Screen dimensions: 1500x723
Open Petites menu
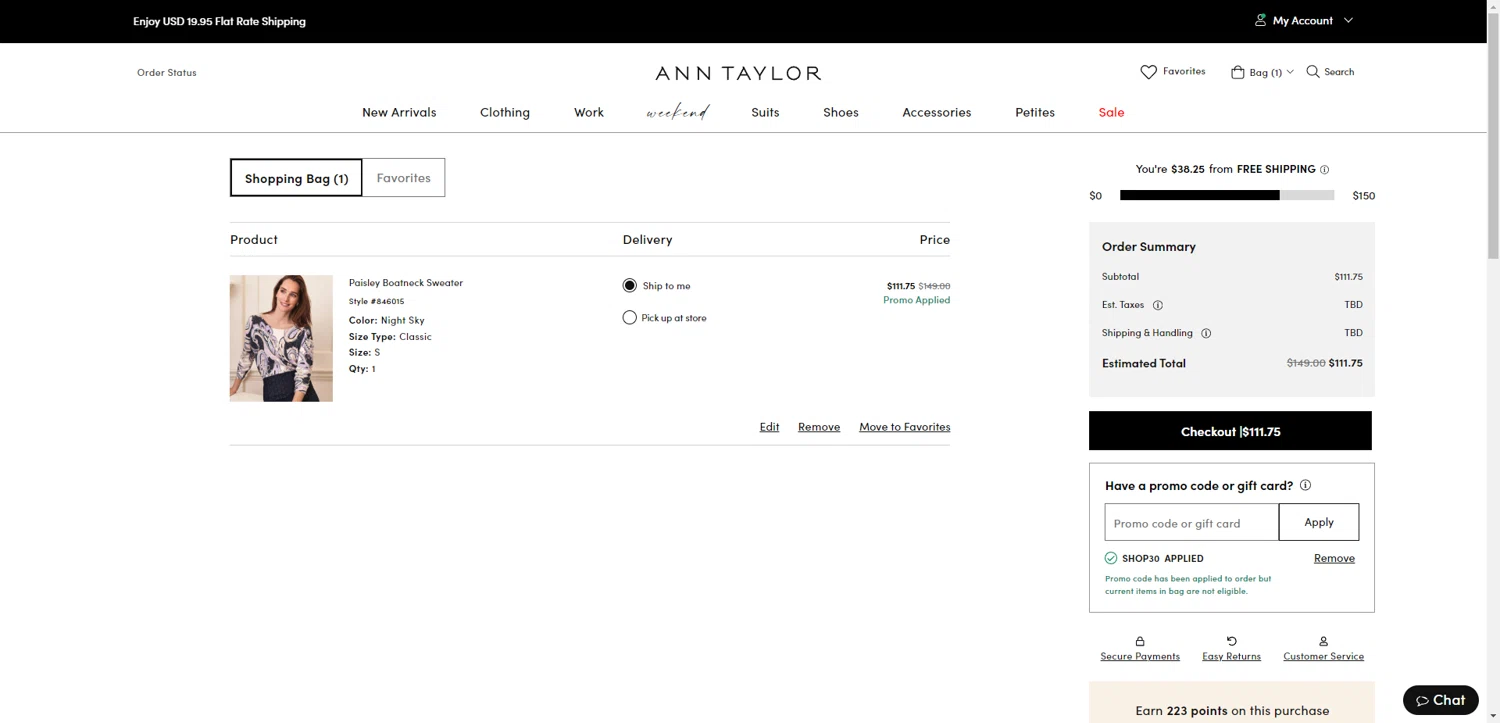1035,112
